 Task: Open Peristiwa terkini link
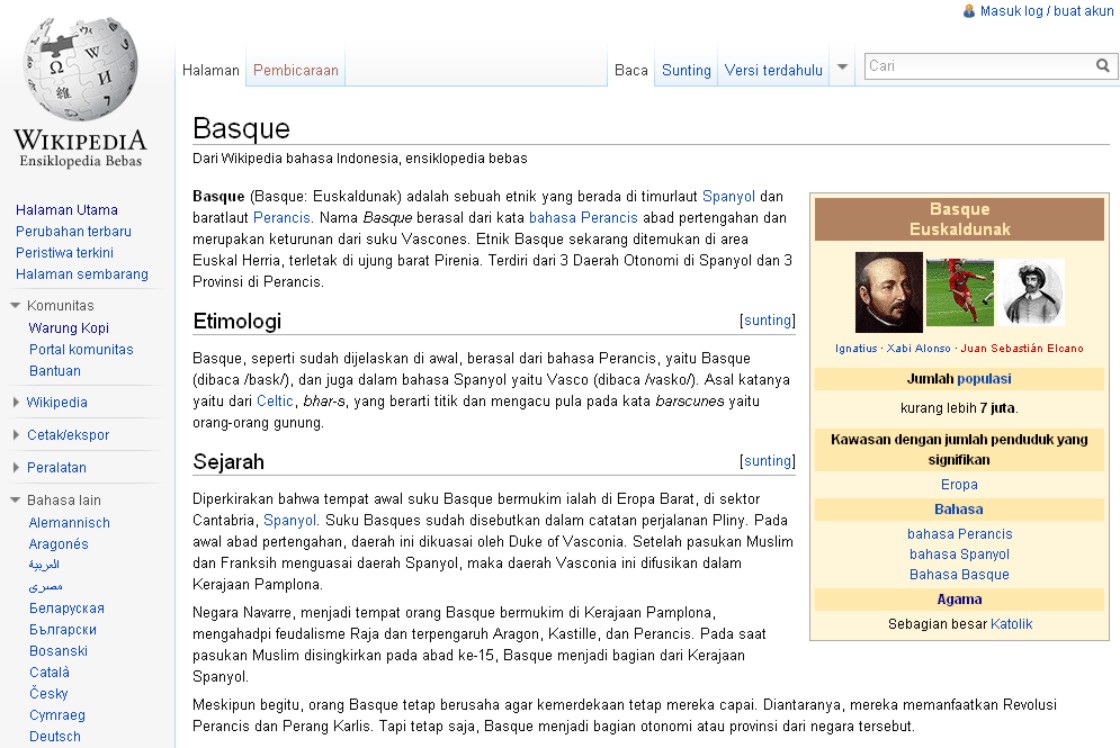pos(64,253)
